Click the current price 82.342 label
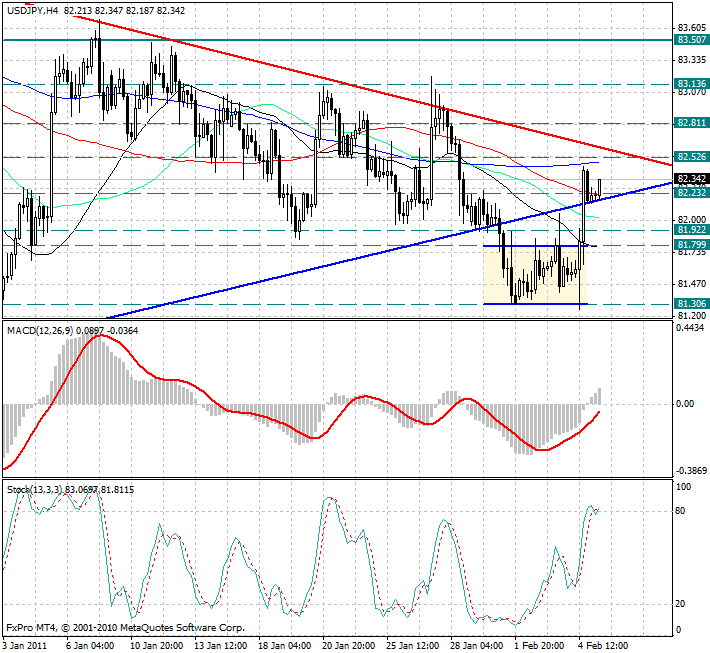The image size is (710, 653). 692,179
